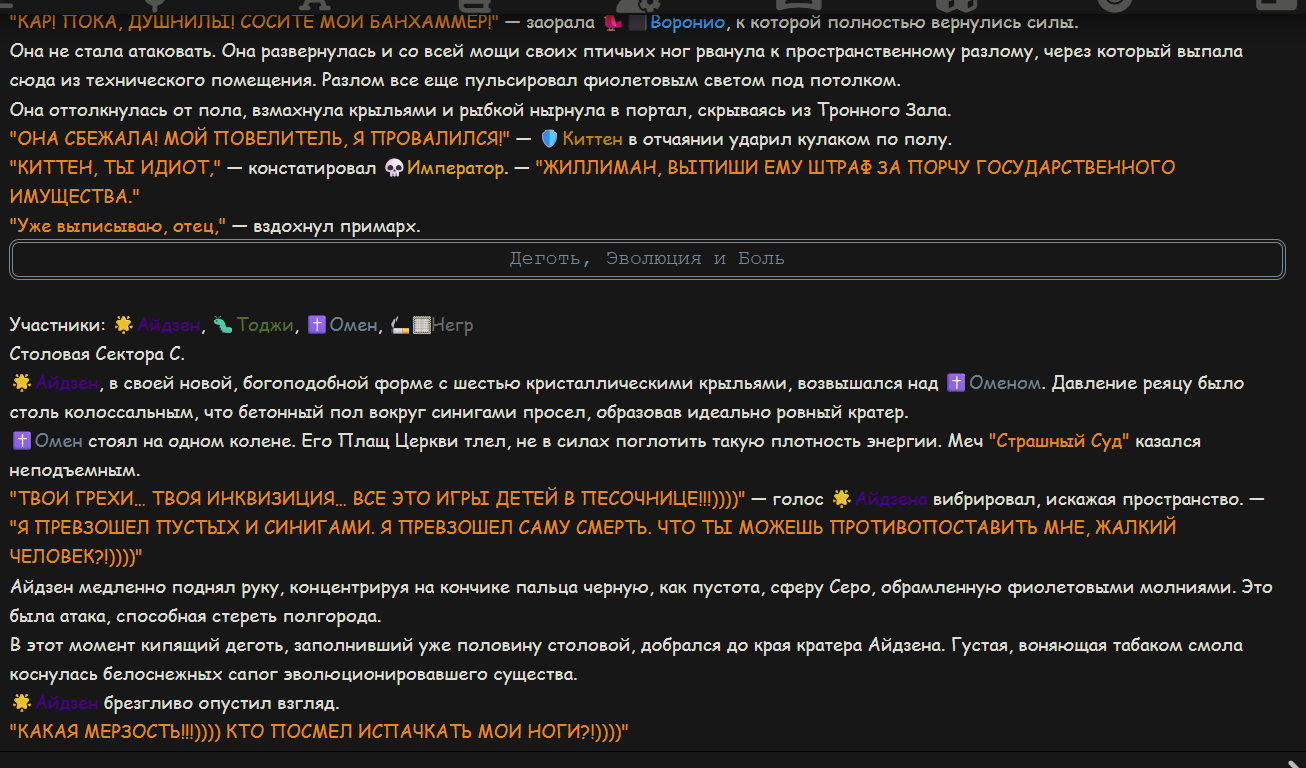Click the cross emoji before "Омен стоял на одном"

point(21,441)
